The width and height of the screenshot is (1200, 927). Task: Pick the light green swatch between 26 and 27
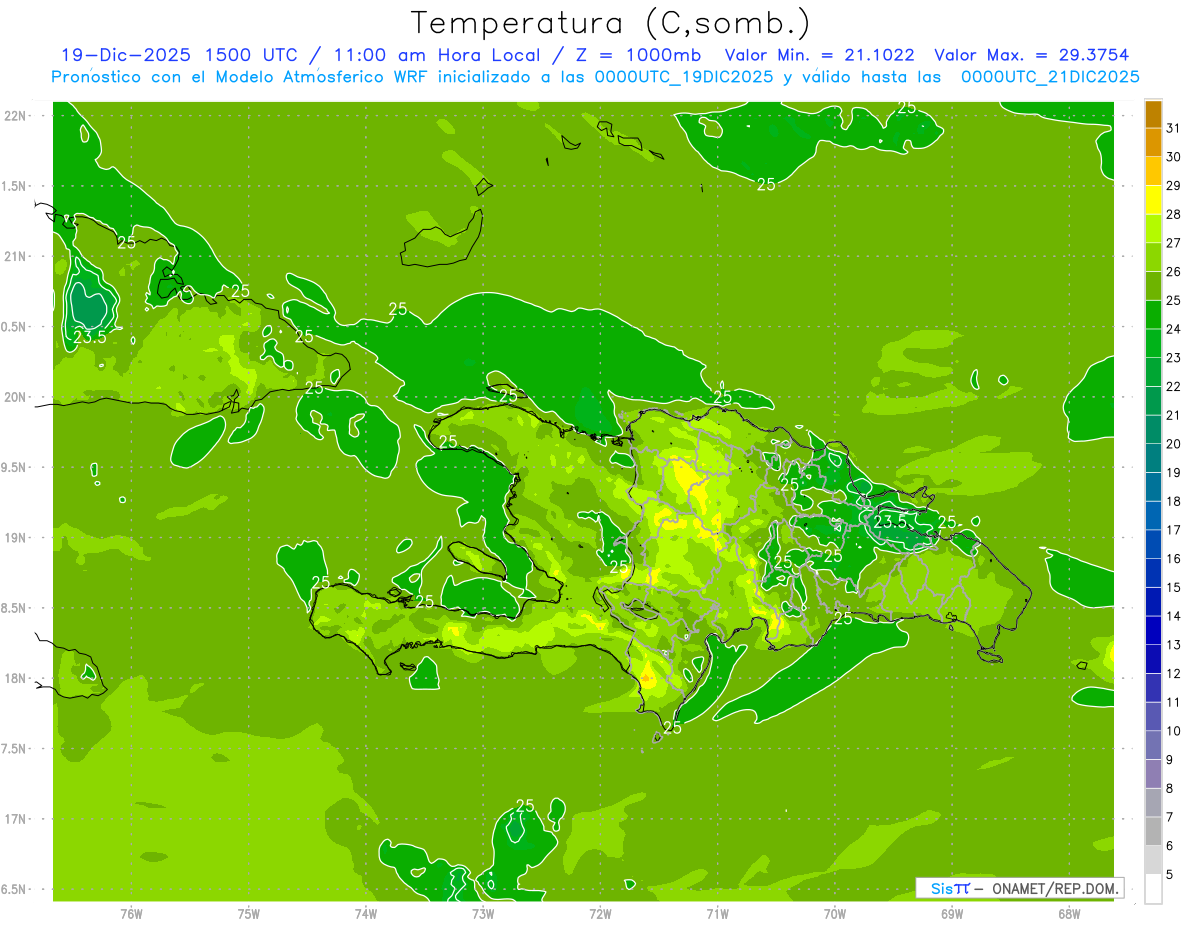[1153, 258]
